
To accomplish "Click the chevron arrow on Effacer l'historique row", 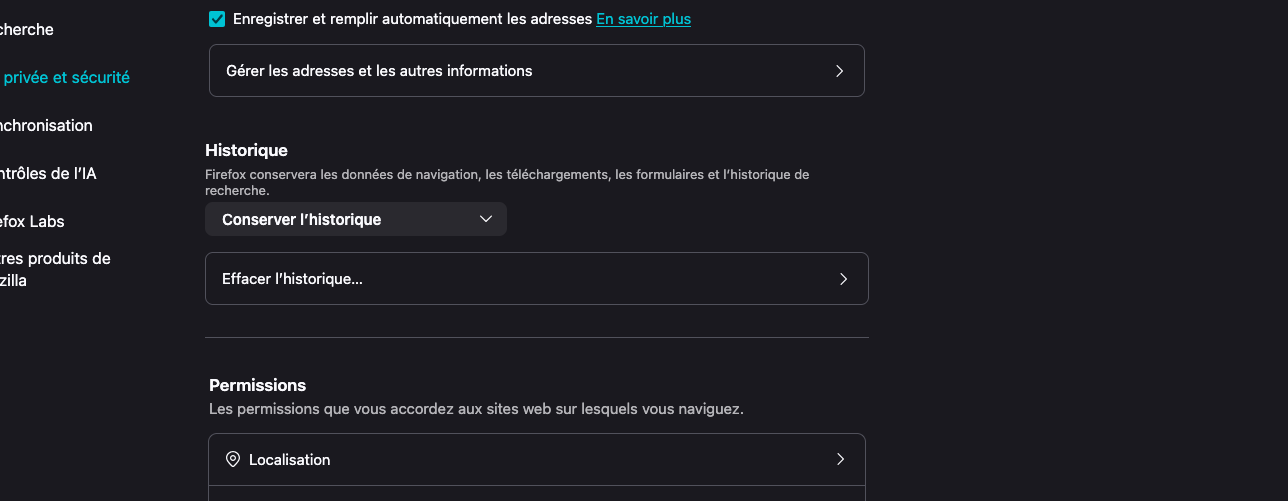I will point(843,279).
